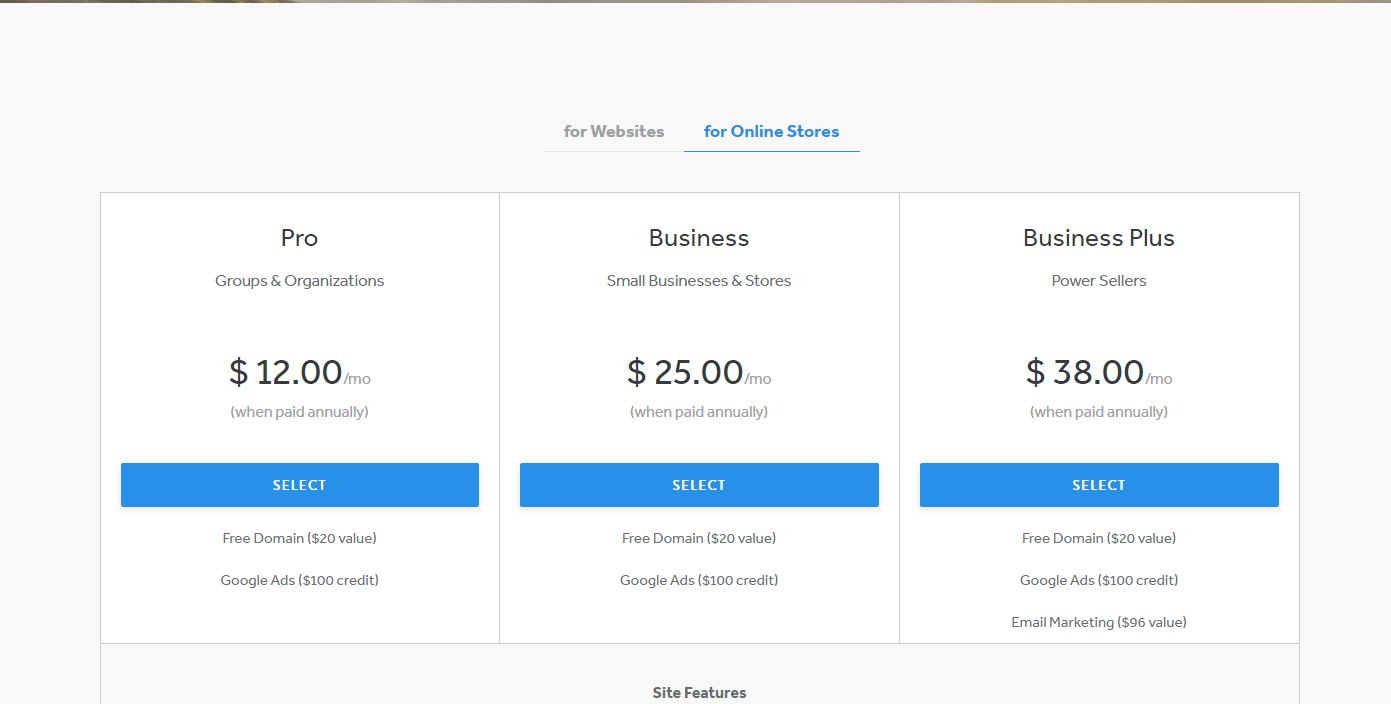Image resolution: width=1391 pixels, height=704 pixels.
Task: Click the Pro plan title
Action: tap(299, 238)
